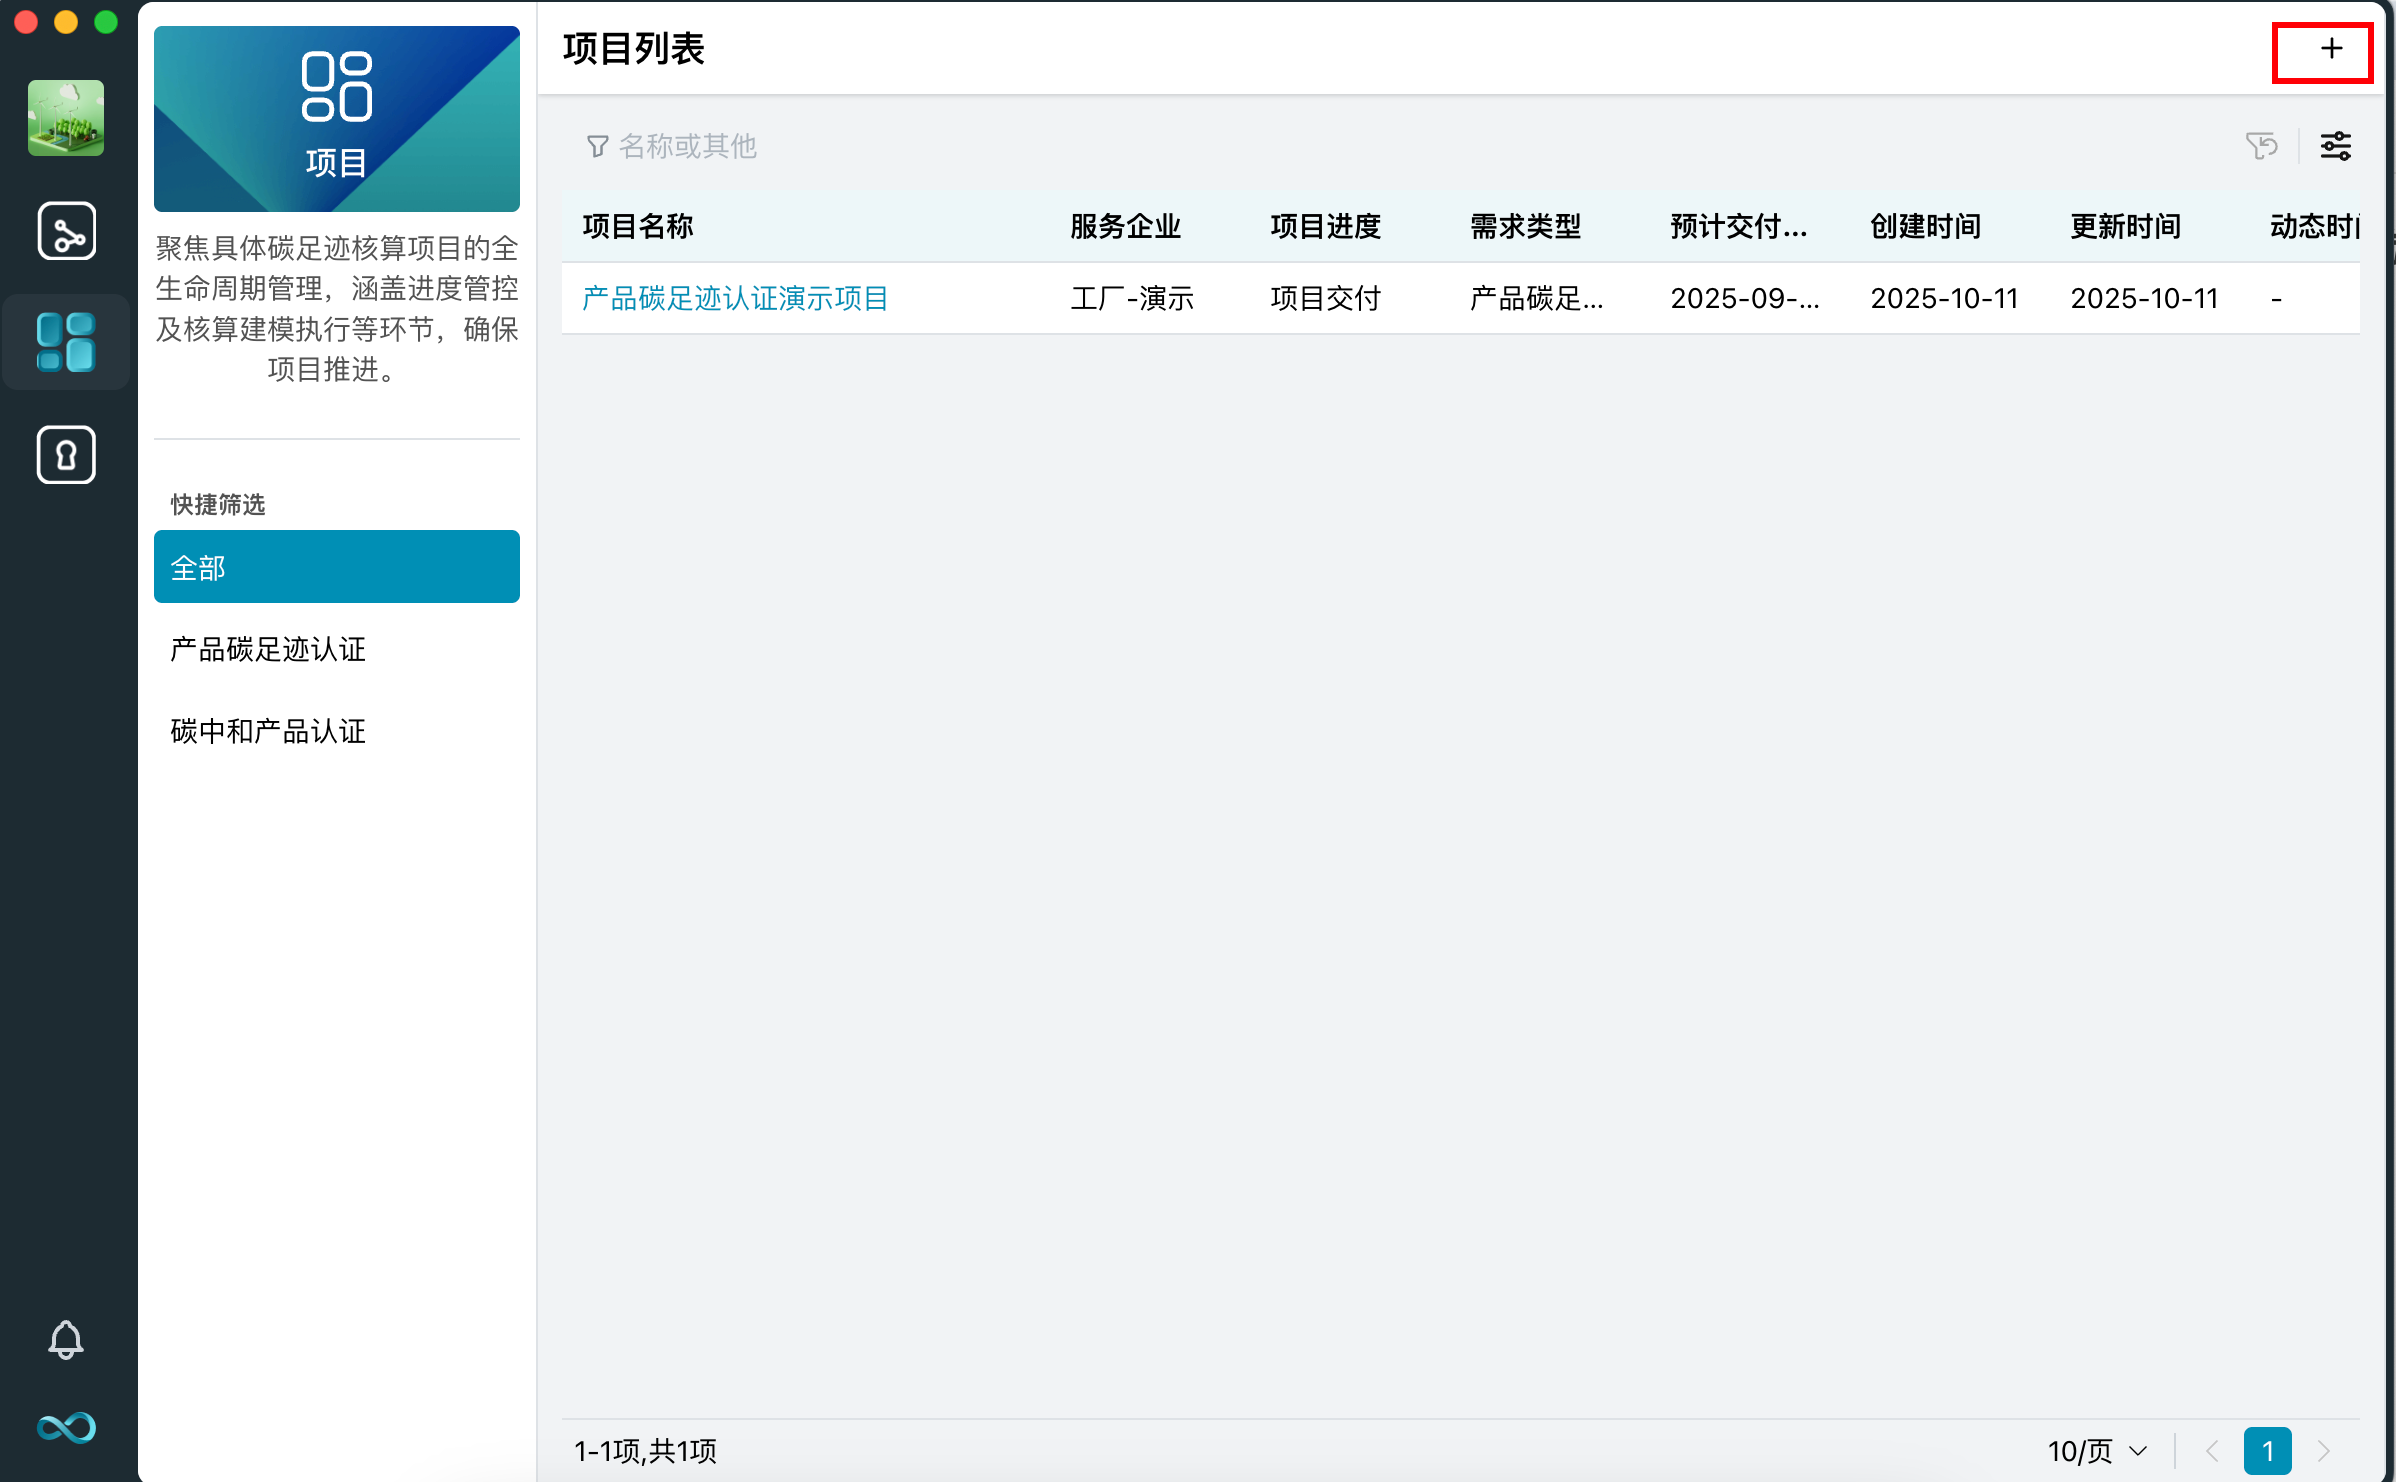Go to the next page arrow
Viewport: 2396px width, 1482px height.
(x=2324, y=1450)
